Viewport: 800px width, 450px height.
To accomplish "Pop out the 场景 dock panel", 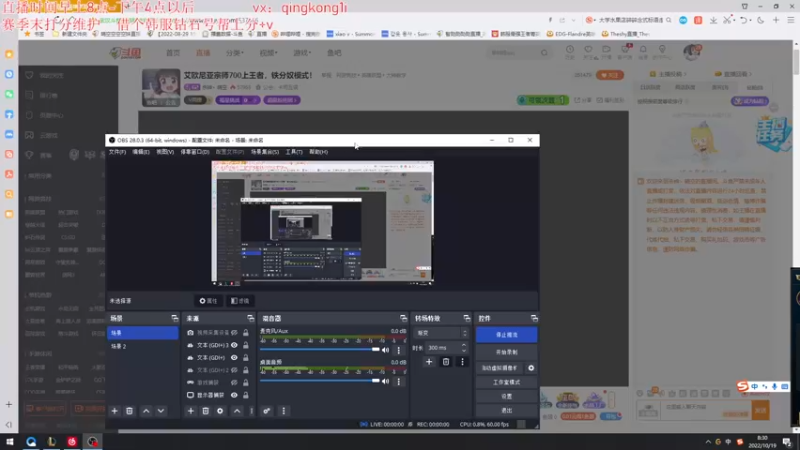I will [175, 318].
